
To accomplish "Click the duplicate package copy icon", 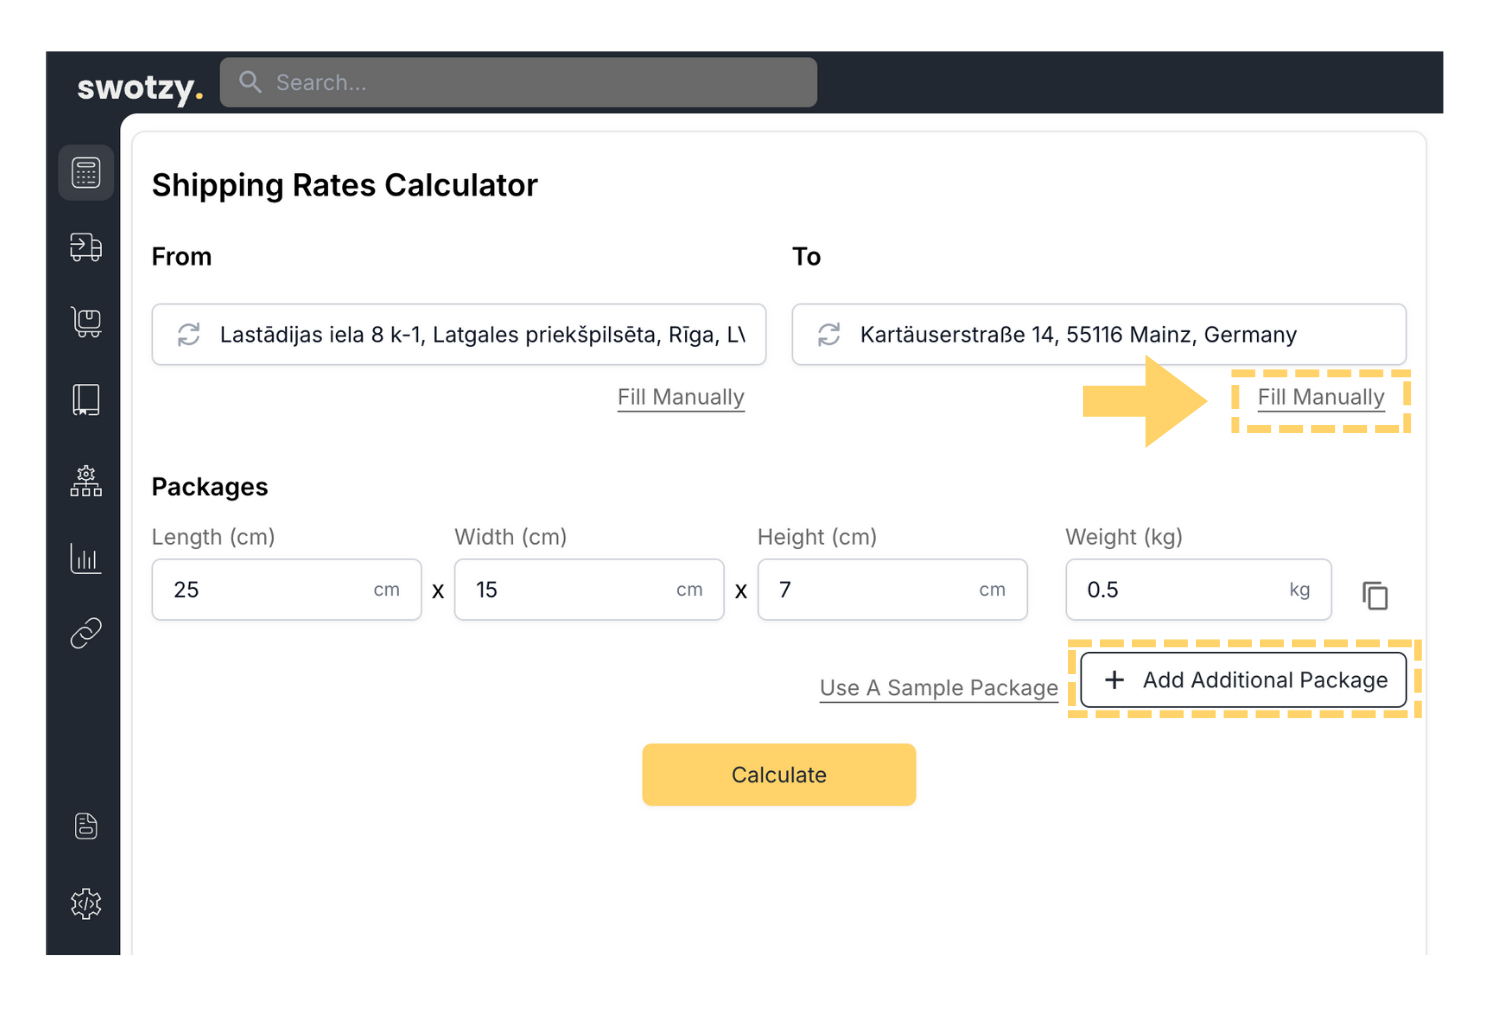I will [1375, 596].
